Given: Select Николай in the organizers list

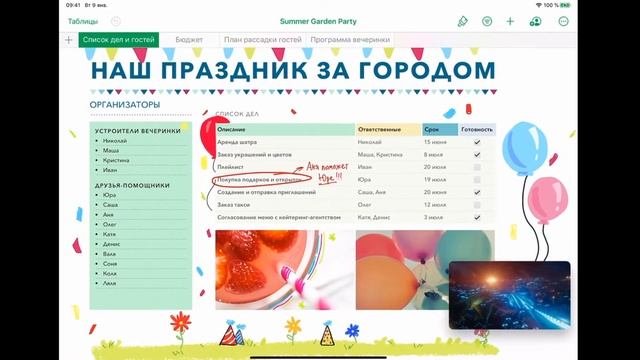Looking at the screenshot, I should pyautogui.click(x=115, y=141).
